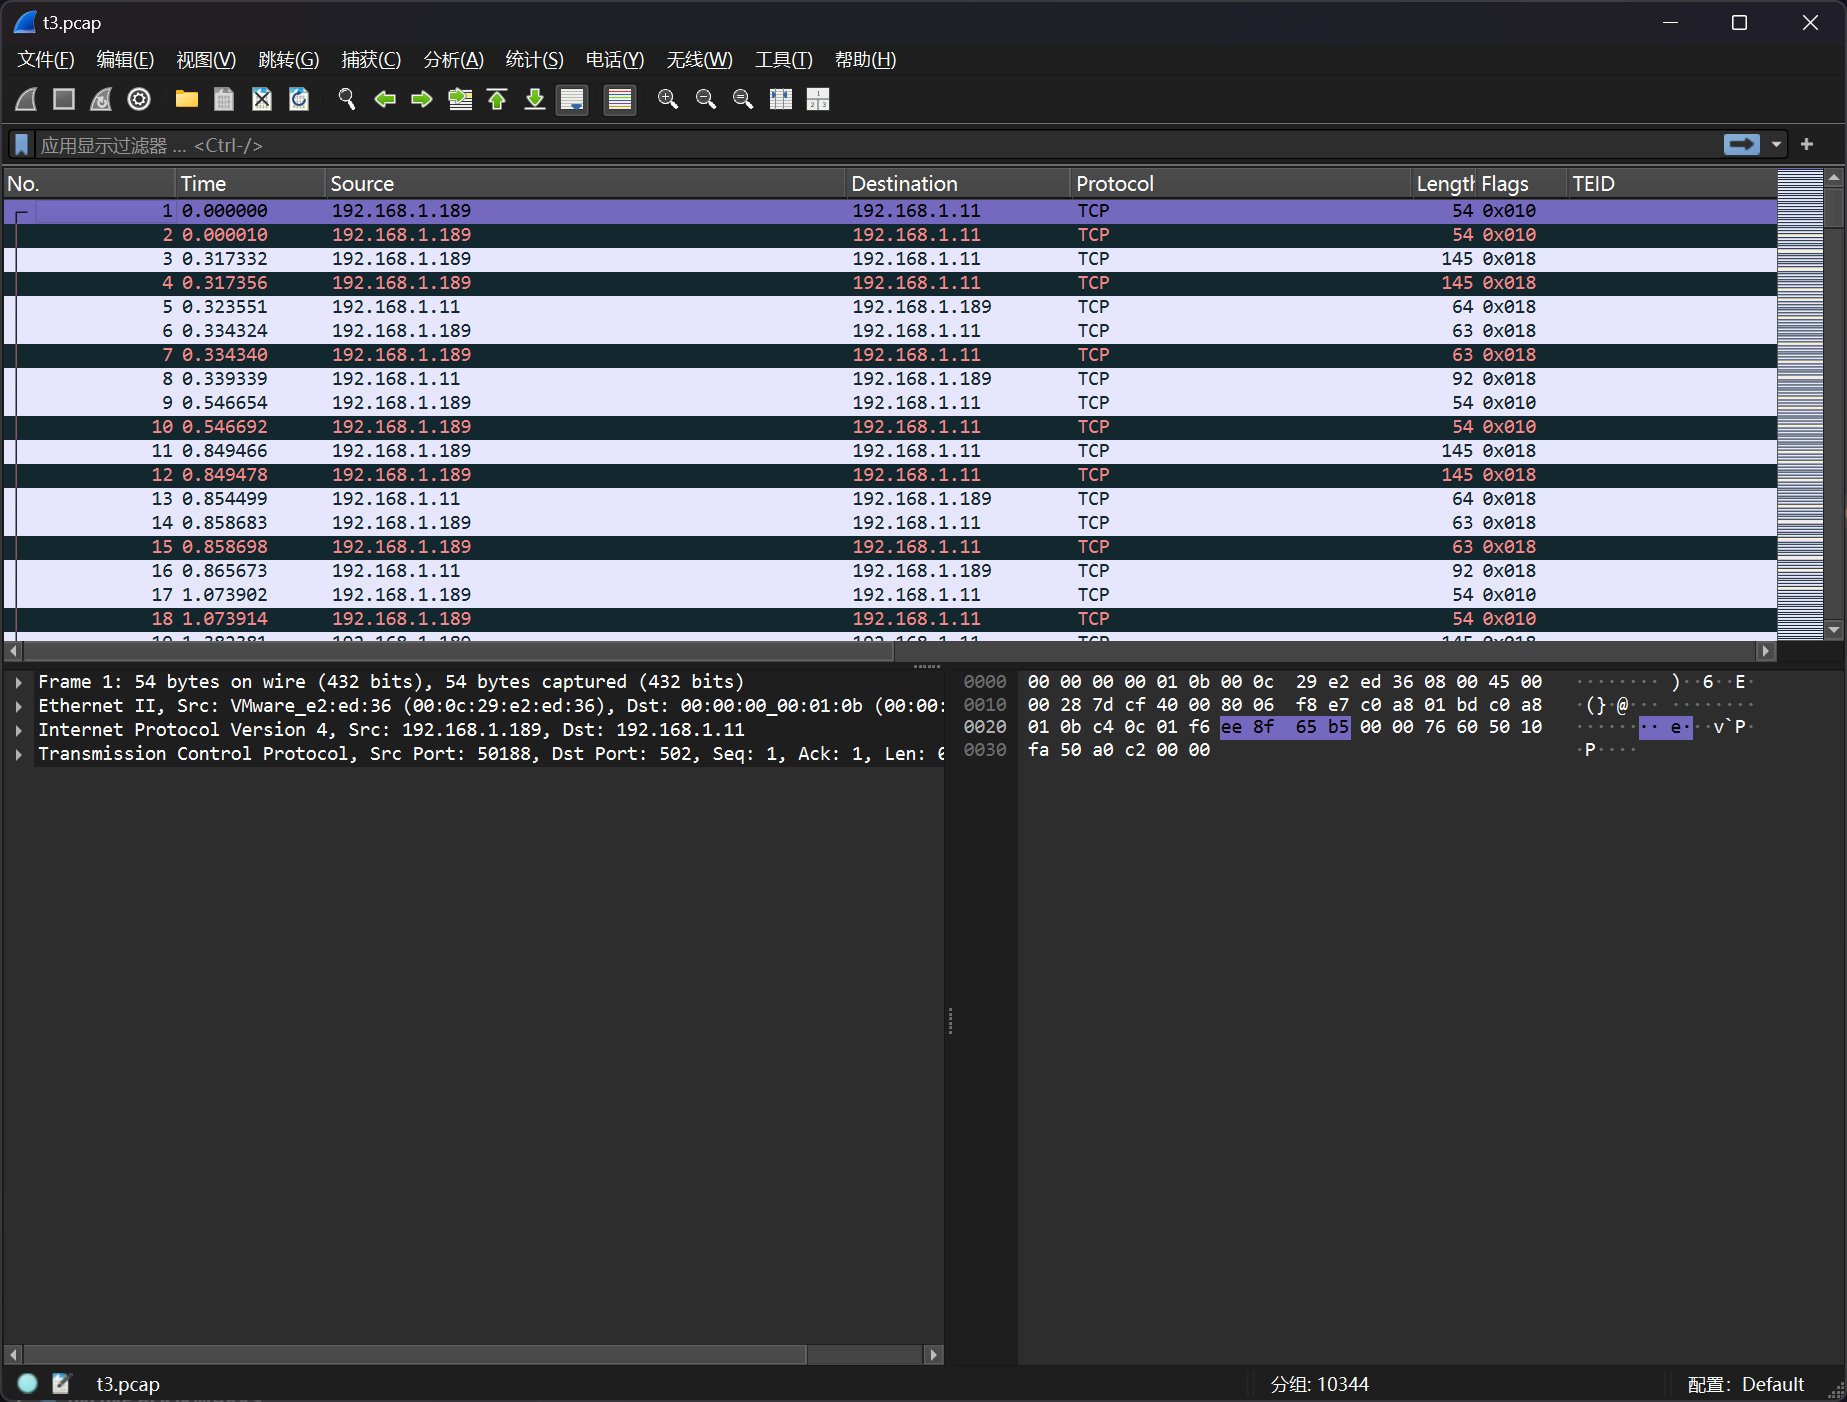The width and height of the screenshot is (1847, 1402).
Task: Open the display filter history dropdown
Action: pos(1777,145)
